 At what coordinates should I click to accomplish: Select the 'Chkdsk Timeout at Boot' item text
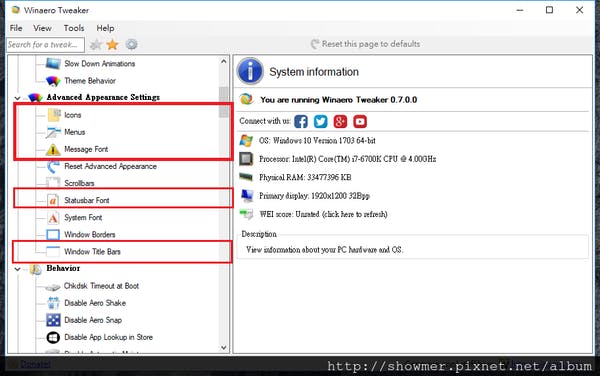pyautogui.click(x=101, y=286)
